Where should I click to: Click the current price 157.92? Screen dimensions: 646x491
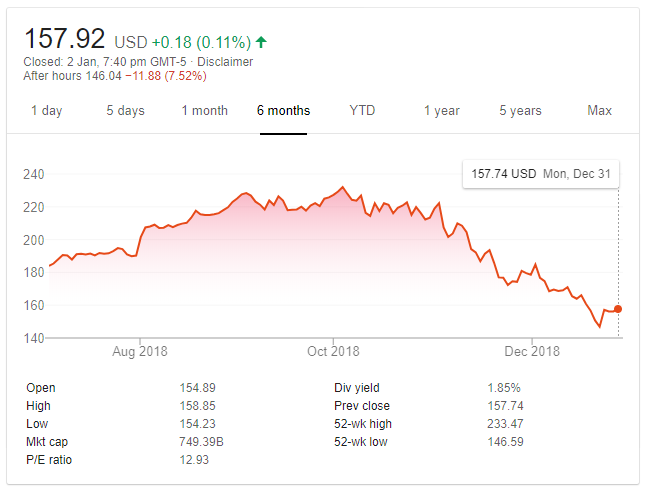click(x=65, y=39)
